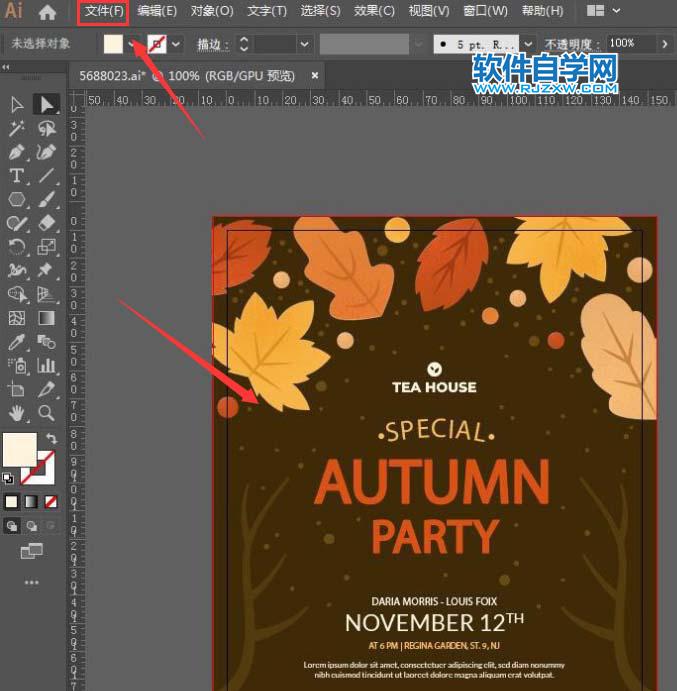Viewport: 677px width, 691px height.
Task: Expand workspace switcher dropdown arrow
Action: click(x=616, y=10)
